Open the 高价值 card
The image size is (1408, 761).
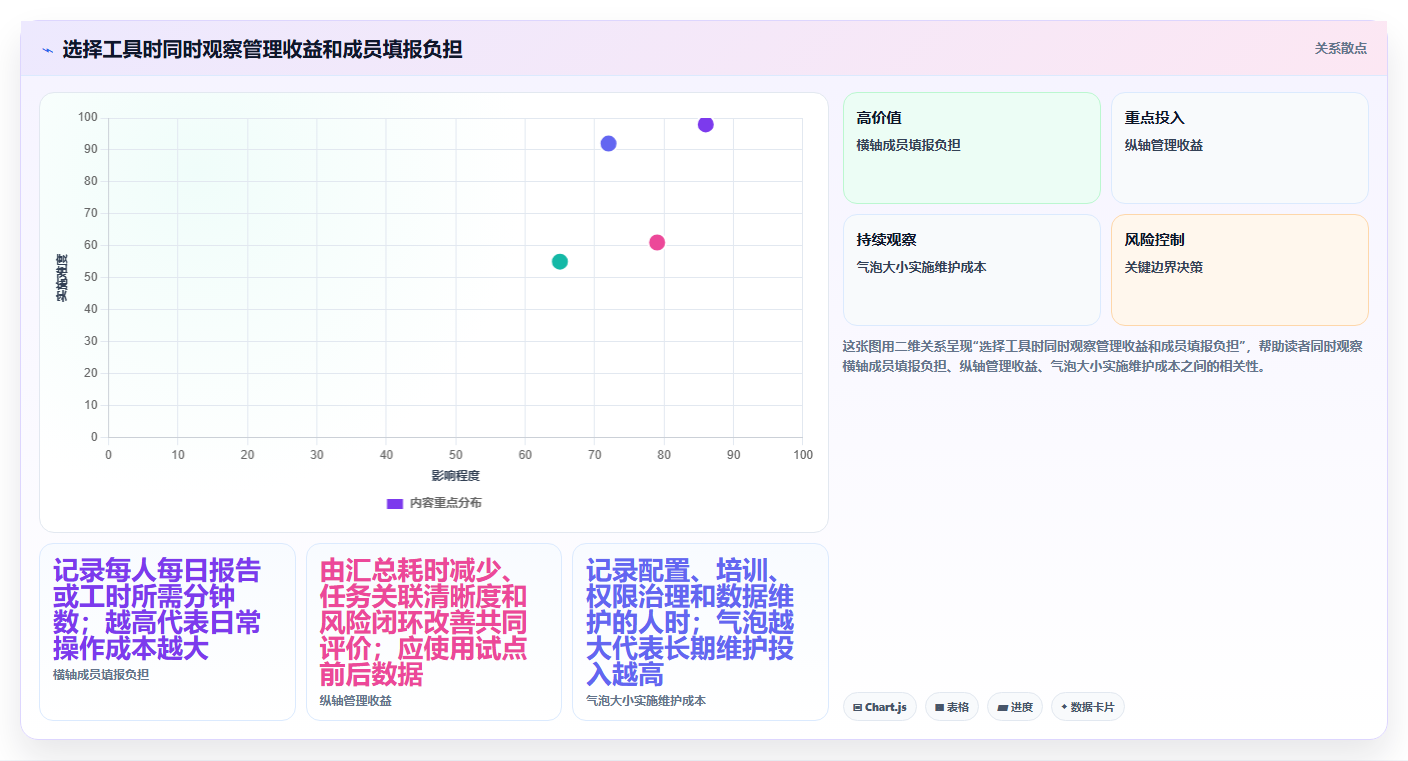pos(972,148)
